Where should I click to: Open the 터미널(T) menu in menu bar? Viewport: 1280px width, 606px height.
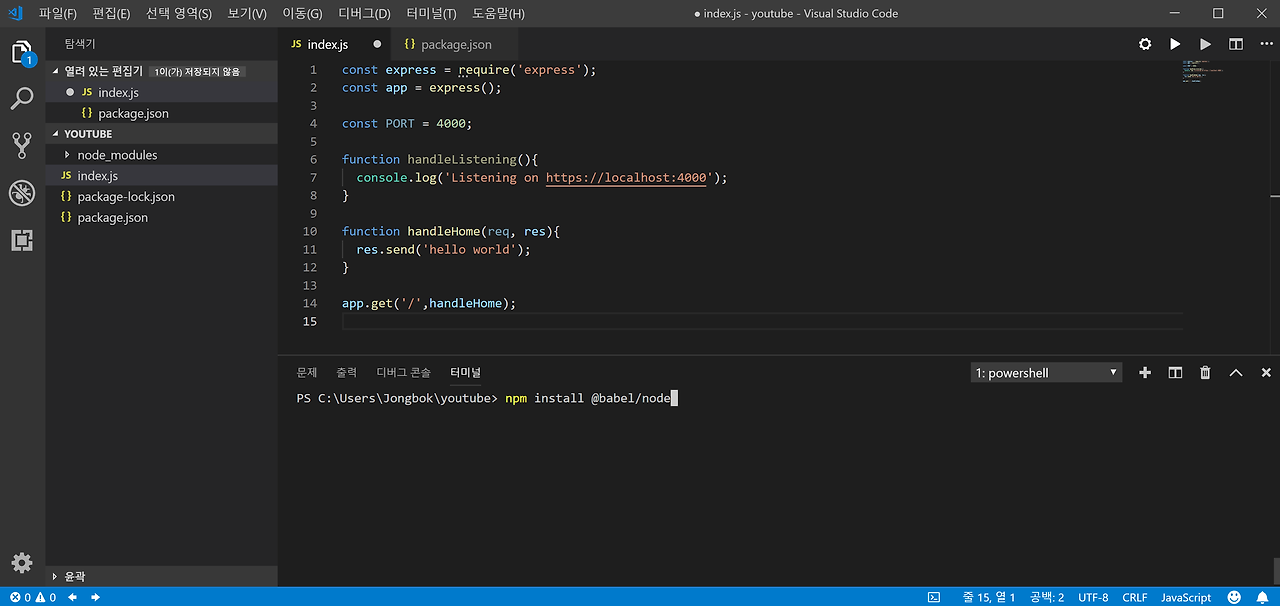[431, 14]
